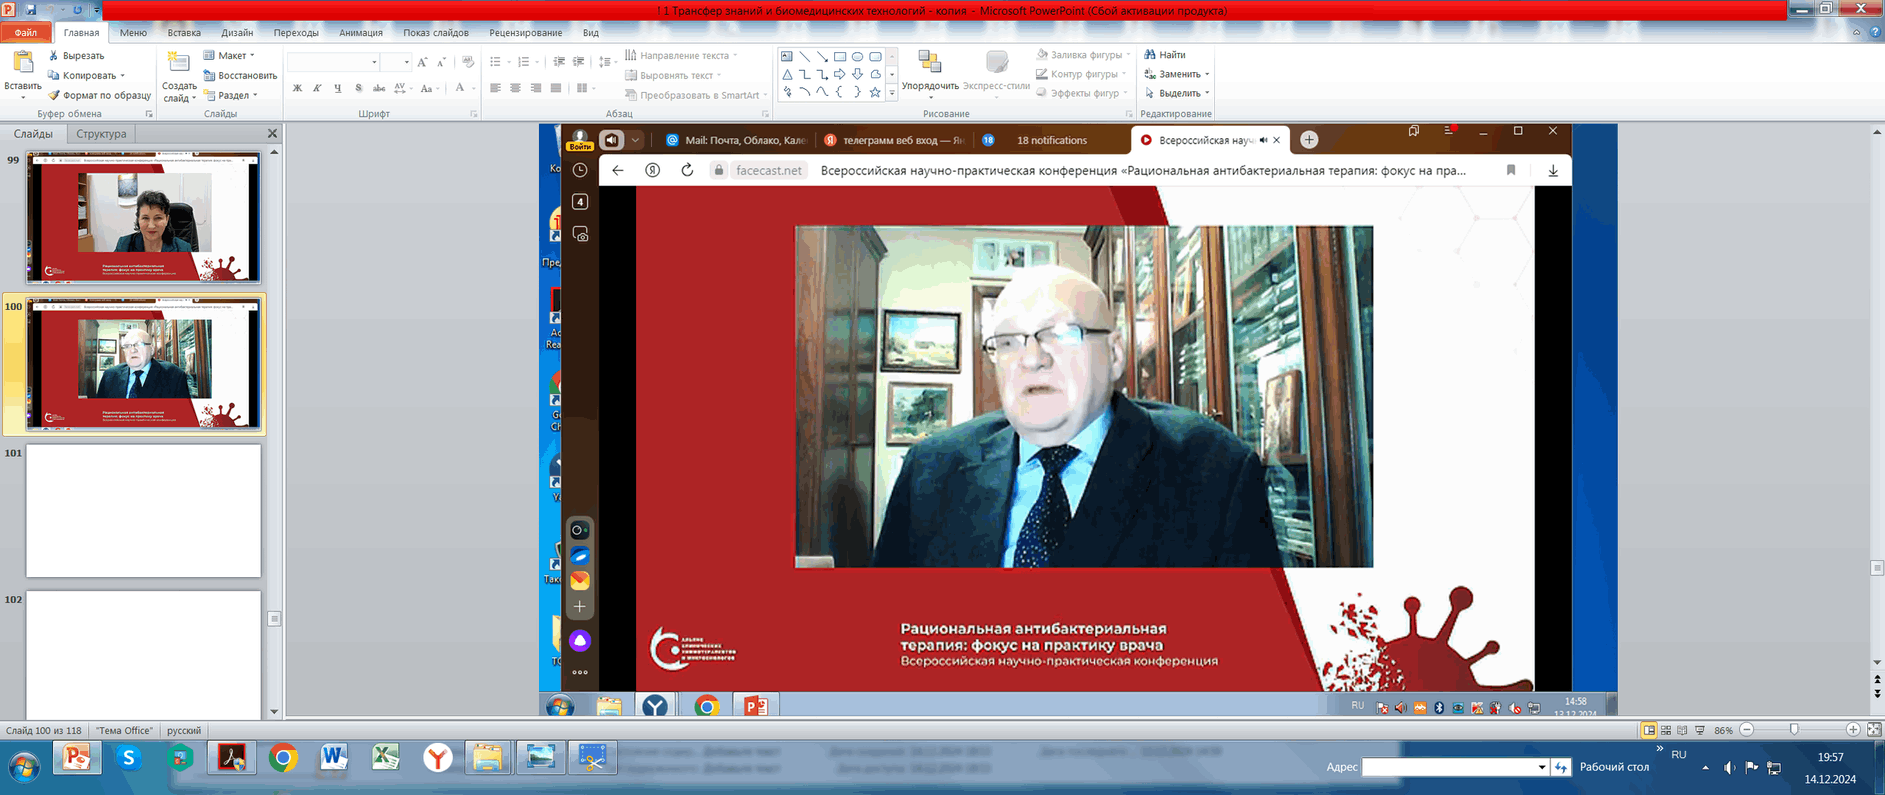Select the right block arrow shape
This screenshot has height=795, width=1885.
[840, 74]
